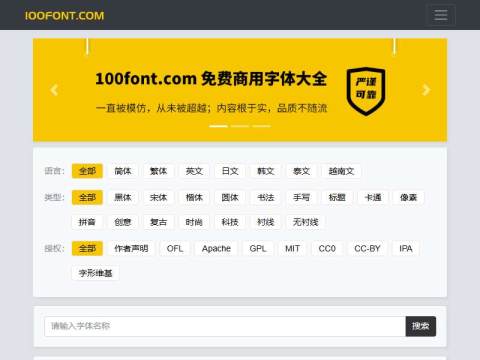Click the 严谨可靠 shield badge
This screenshot has height=360, width=480.
point(366,91)
